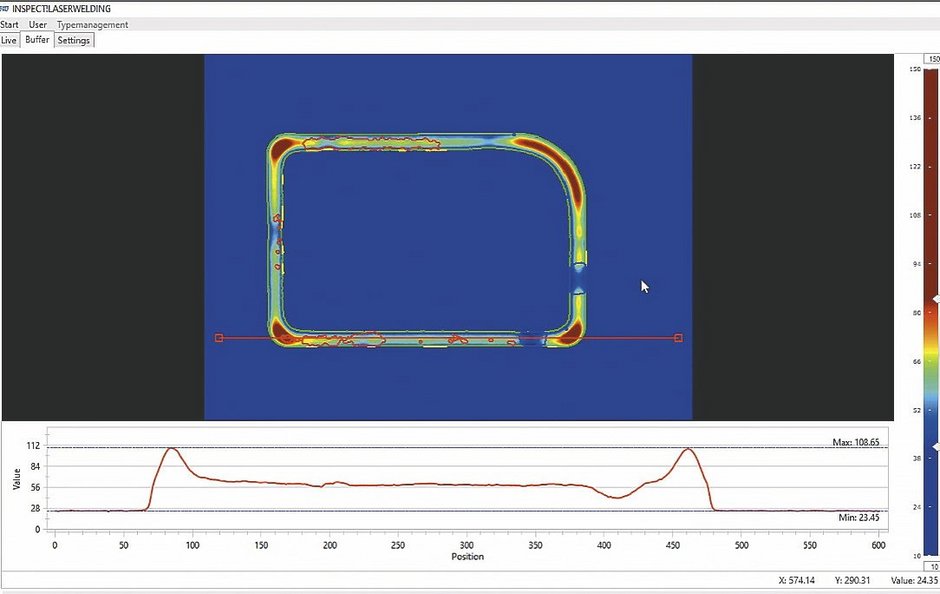Click the 10 minimum field below color scale
The height and width of the screenshot is (594, 940).
click(x=932, y=566)
